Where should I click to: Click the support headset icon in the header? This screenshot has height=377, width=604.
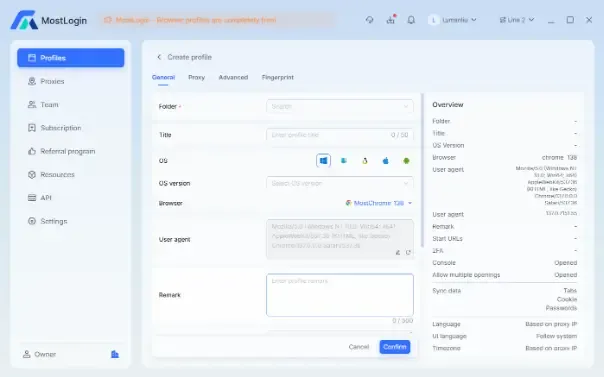point(369,20)
